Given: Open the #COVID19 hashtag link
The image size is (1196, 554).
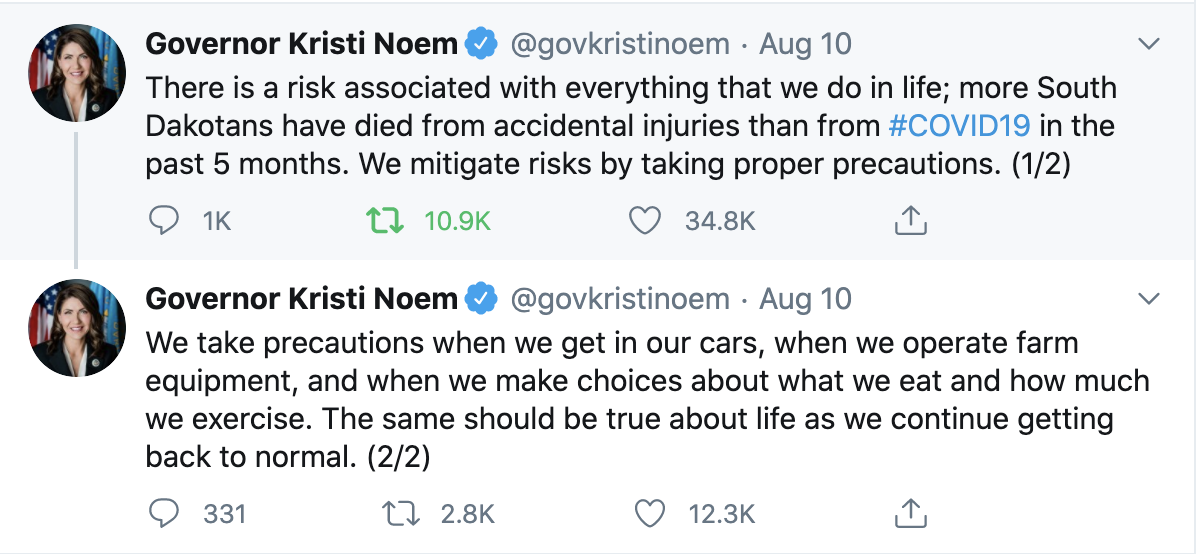Looking at the screenshot, I should pyautogui.click(x=960, y=126).
